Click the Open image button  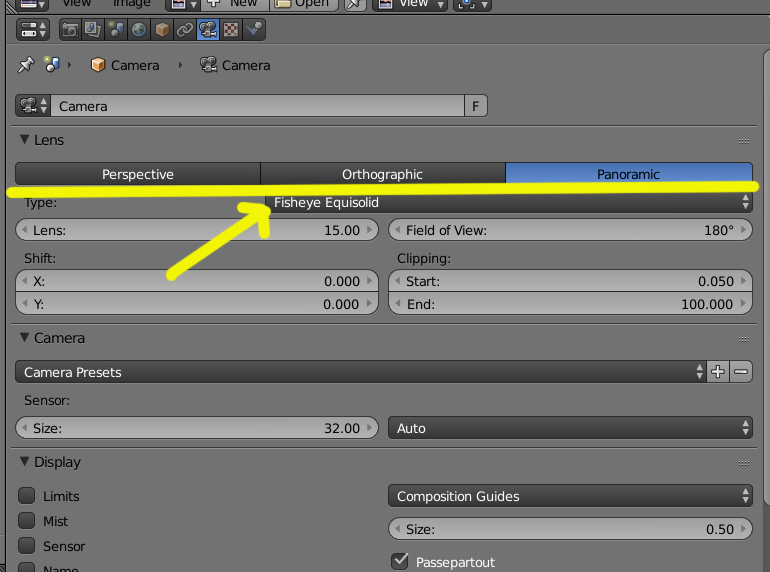point(303,4)
